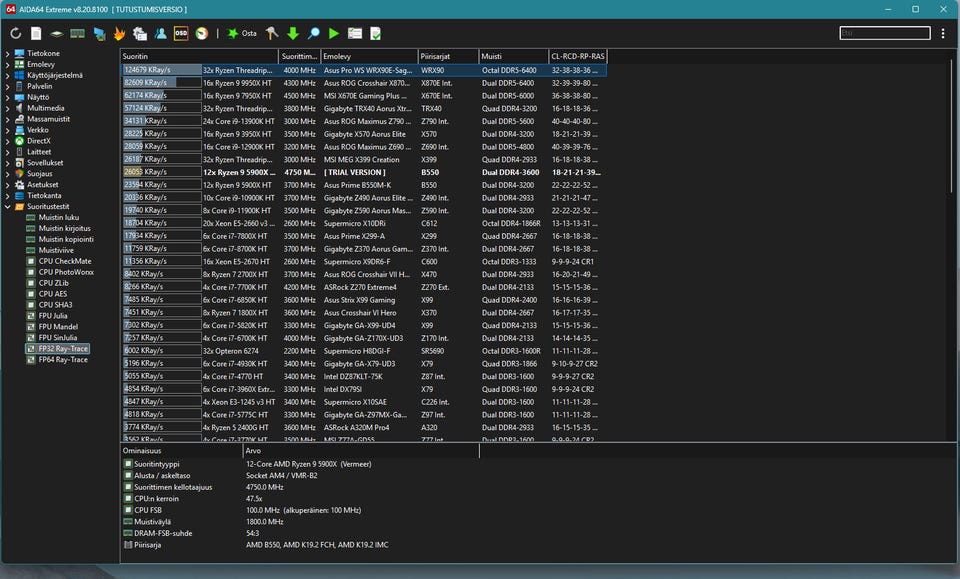Screen dimensions: 960x579
Task: Click the Osta buy button
Action: pyautogui.click(x=241, y=33)
